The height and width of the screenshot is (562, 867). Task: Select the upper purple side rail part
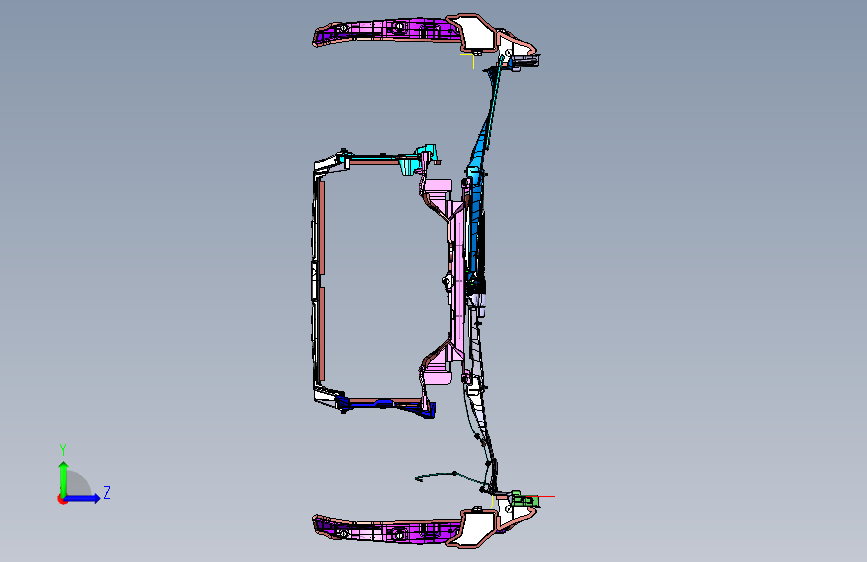387,30
